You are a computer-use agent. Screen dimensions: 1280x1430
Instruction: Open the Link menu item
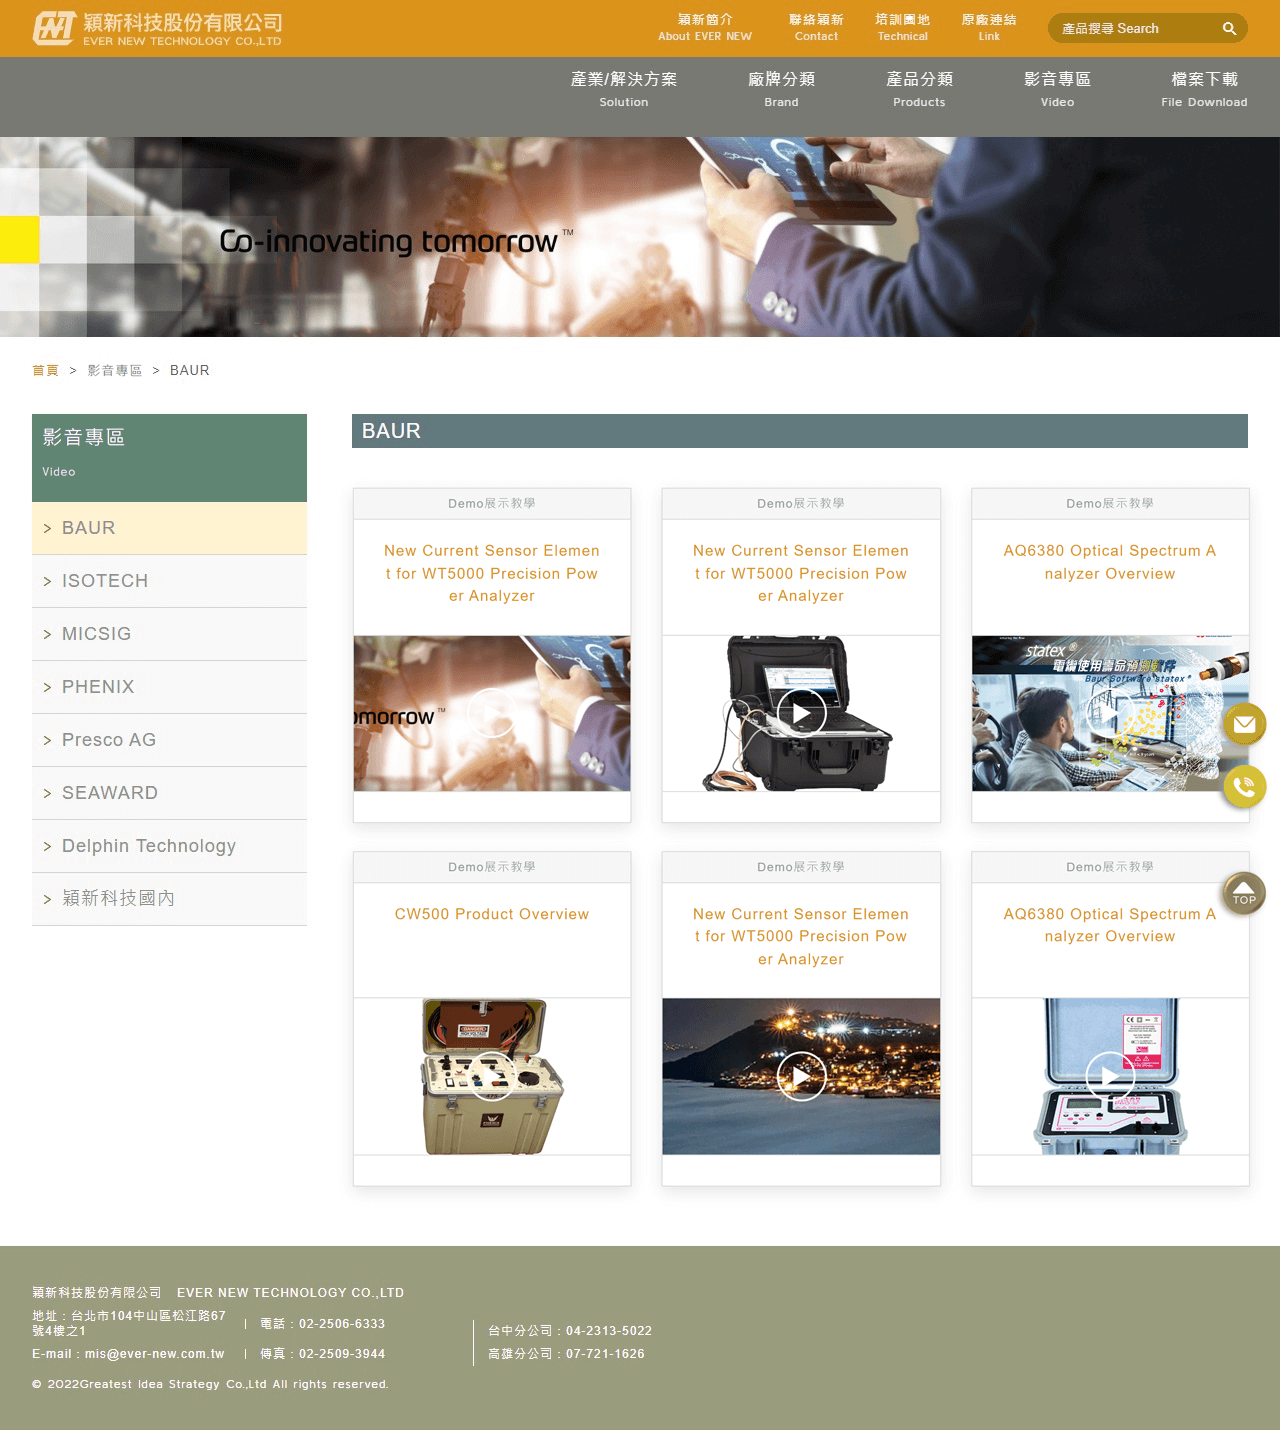pyautogui.click(x=989, y=27)
